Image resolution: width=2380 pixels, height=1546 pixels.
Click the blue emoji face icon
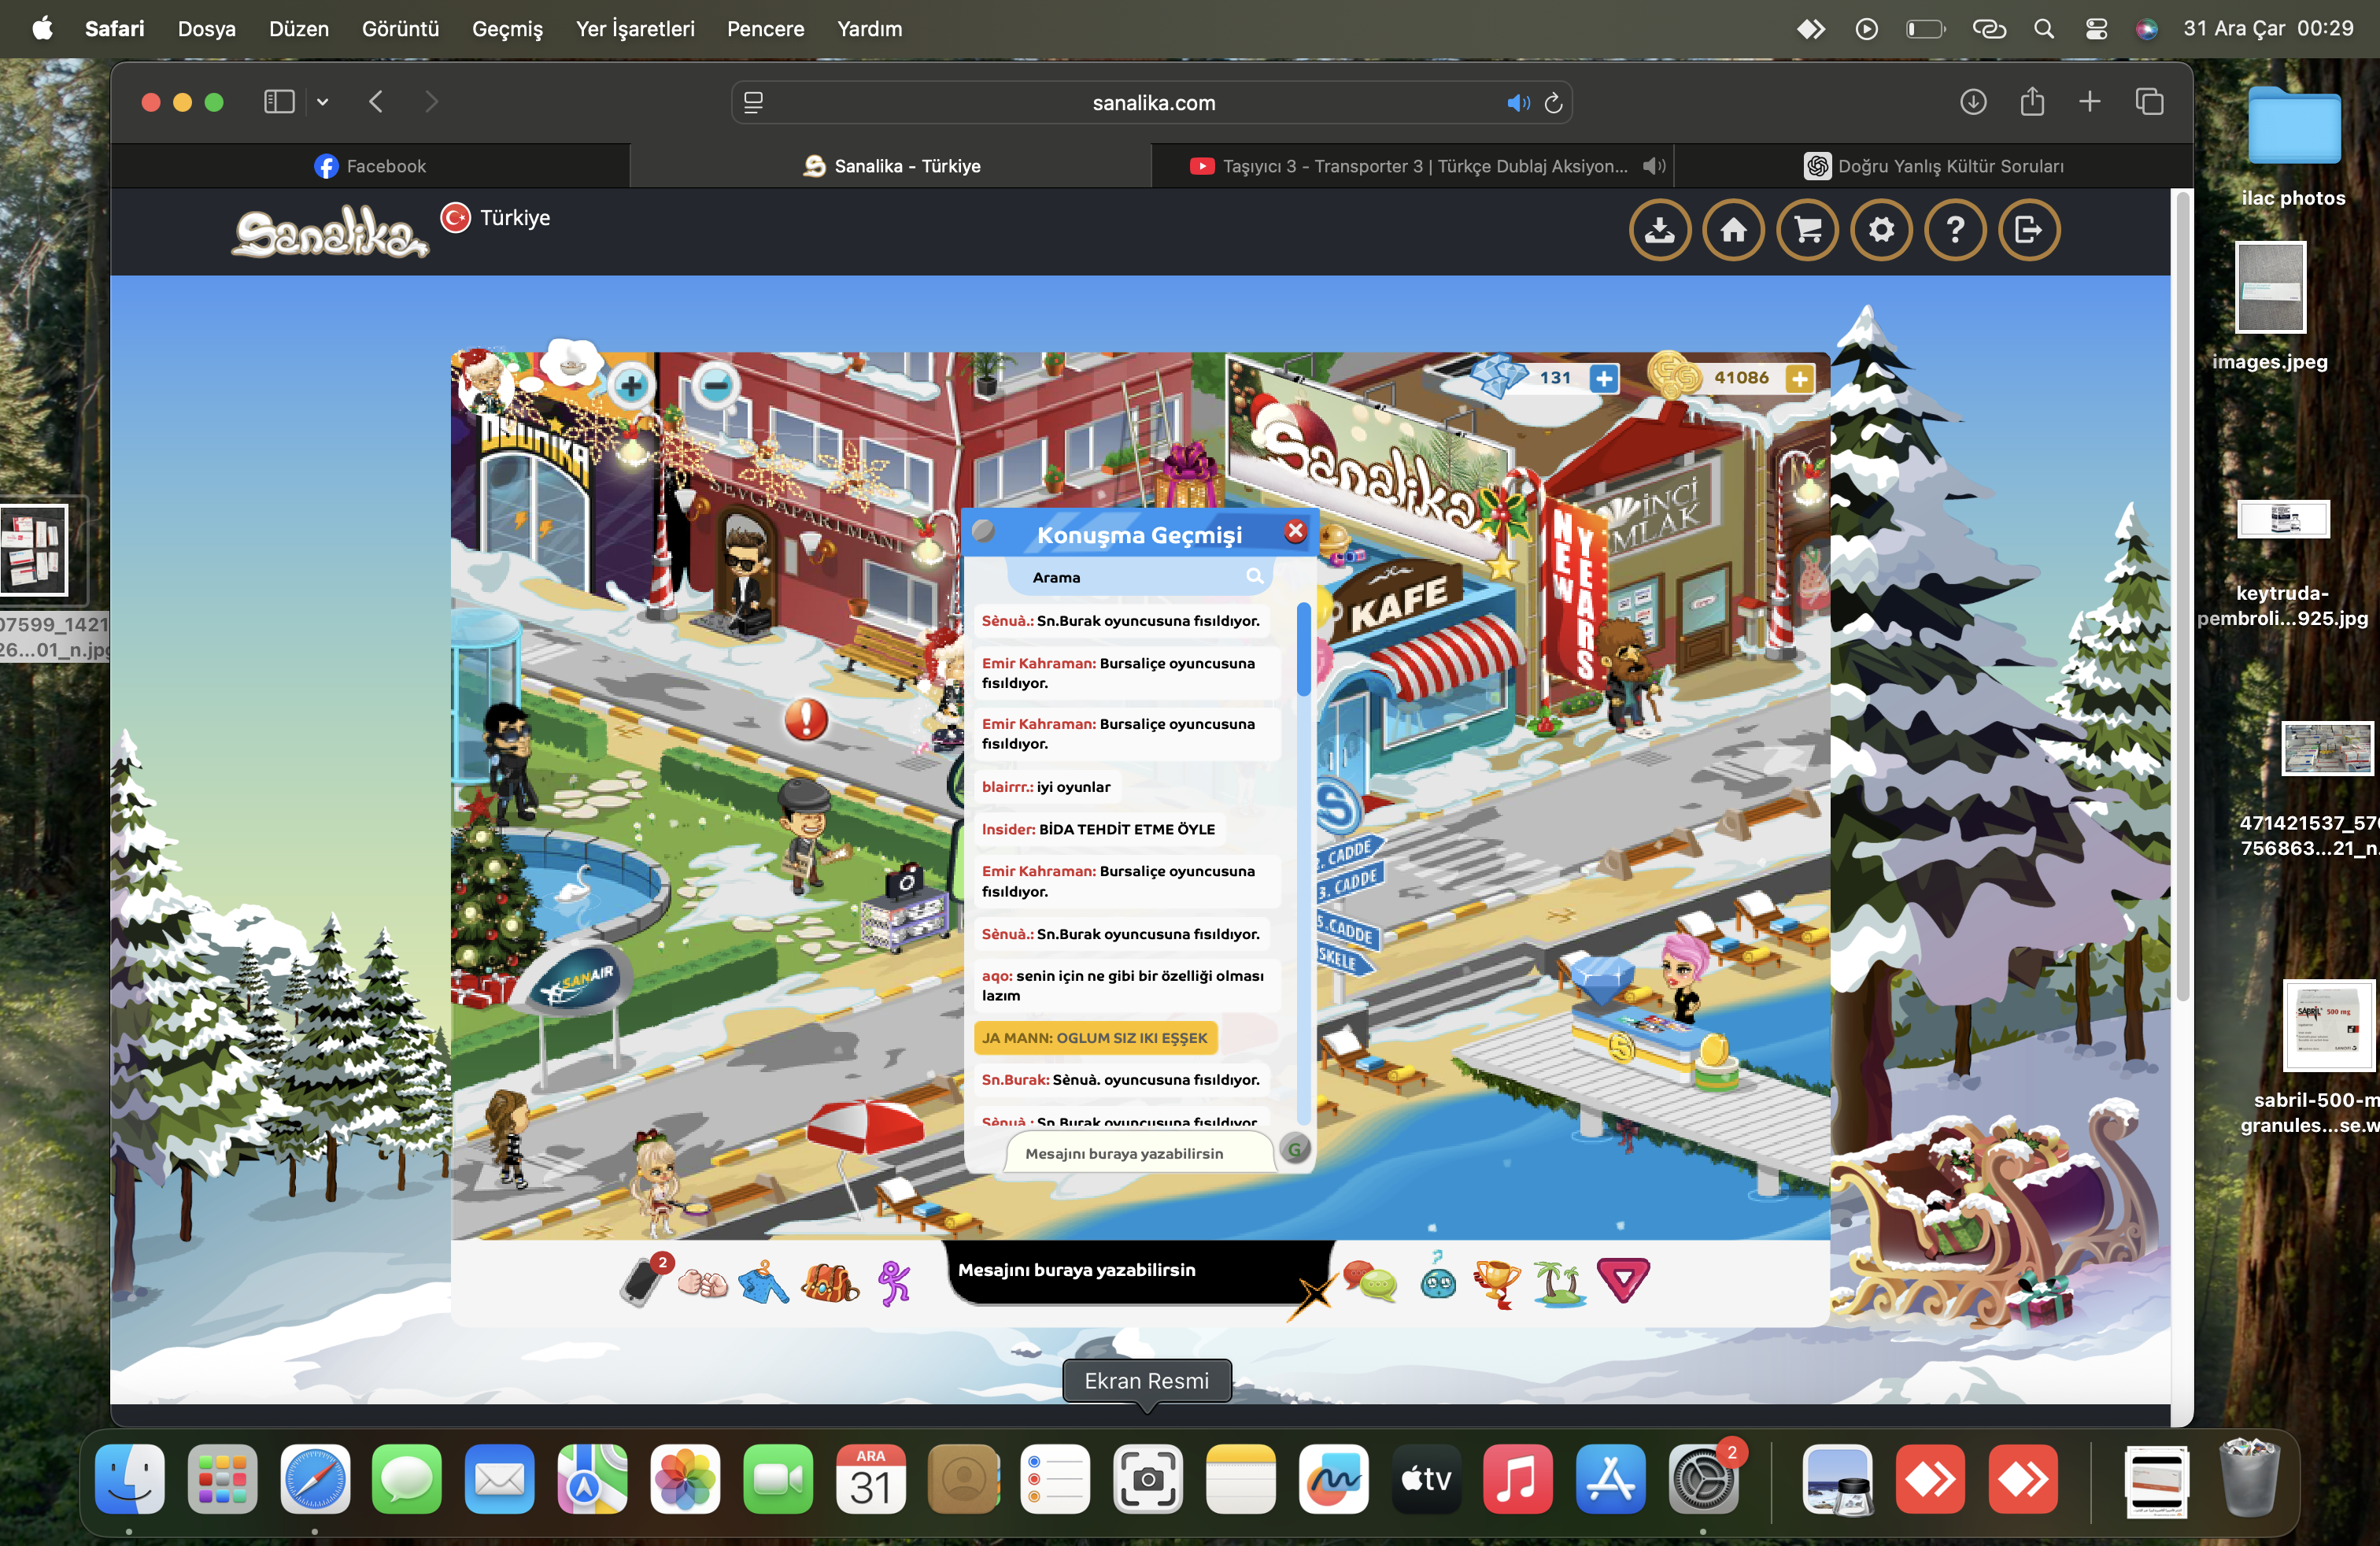[x=1438, y=1277]
